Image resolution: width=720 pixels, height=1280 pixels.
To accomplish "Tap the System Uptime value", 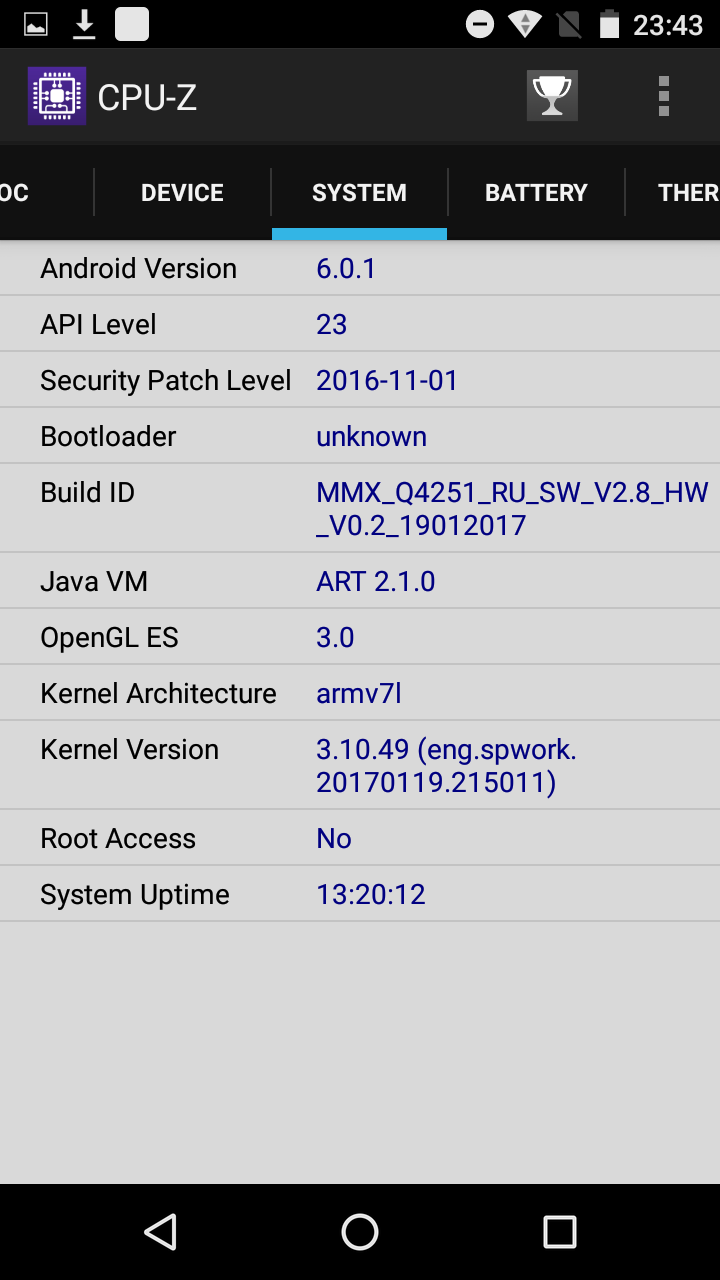I will (371, 894).
